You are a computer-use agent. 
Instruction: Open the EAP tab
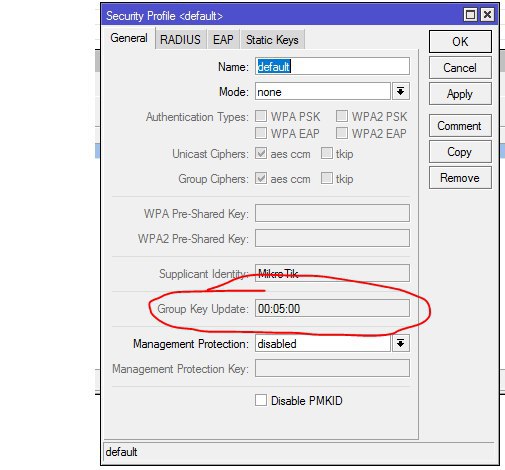point(223,40)
